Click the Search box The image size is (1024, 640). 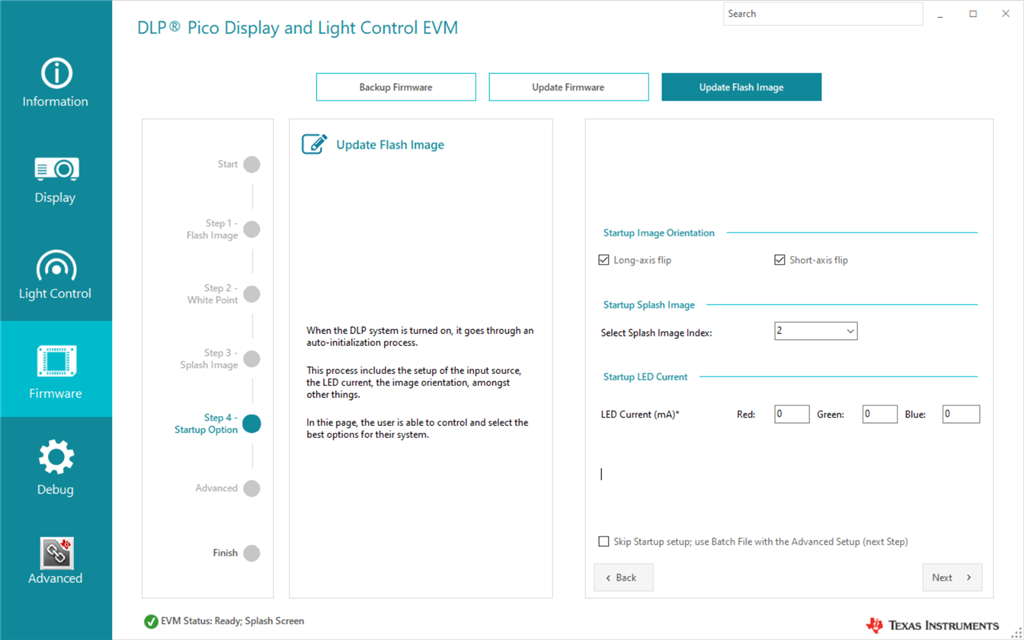tap(823, 14)
